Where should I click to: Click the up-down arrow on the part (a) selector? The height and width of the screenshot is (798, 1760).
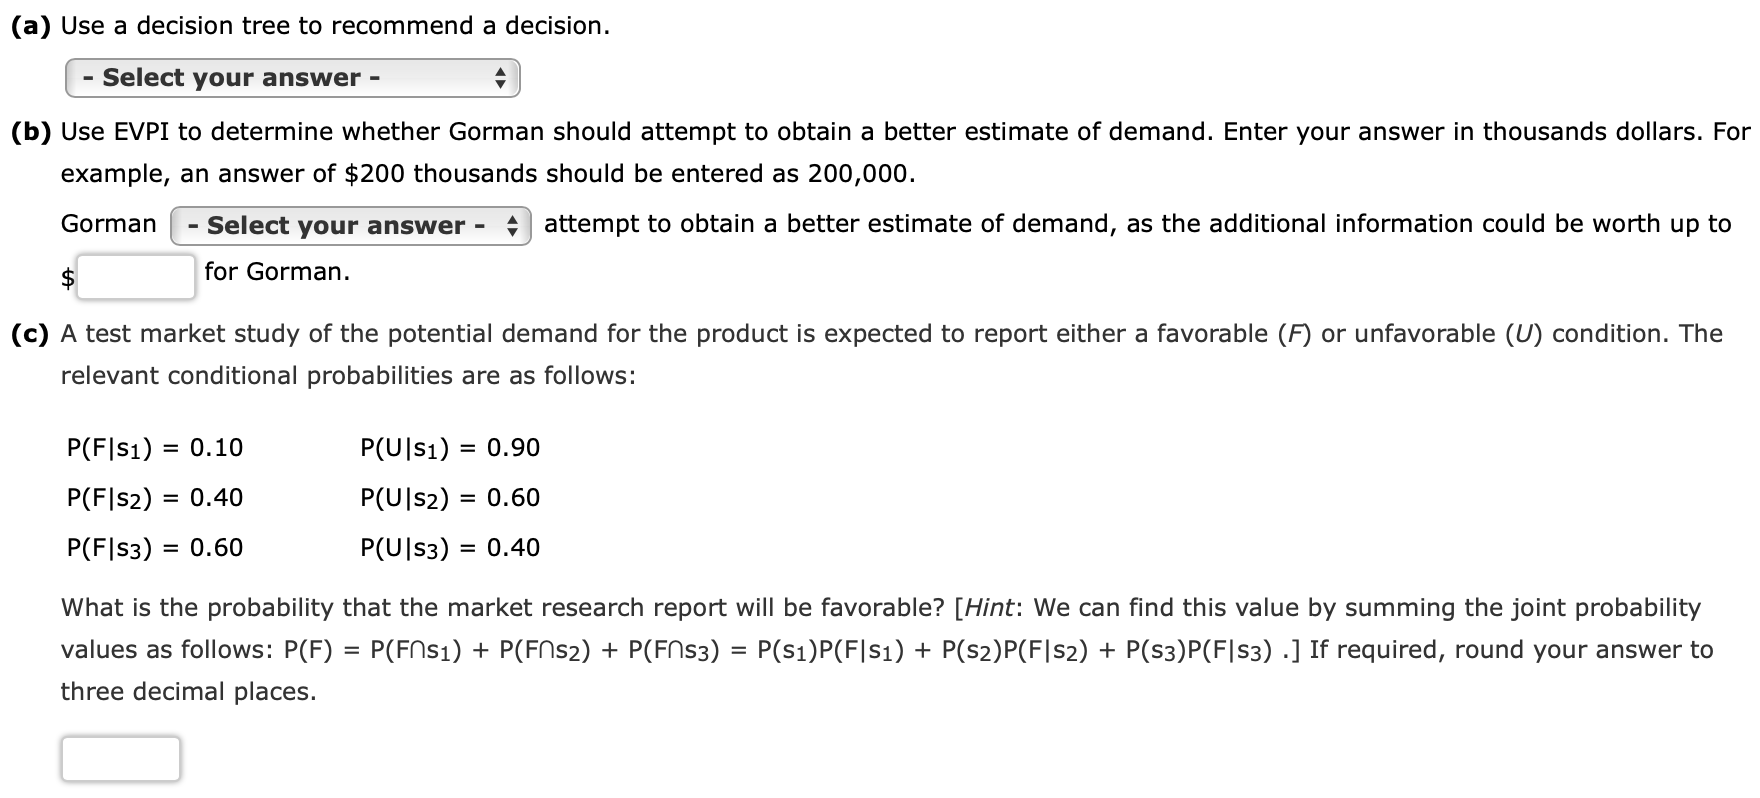500,77
